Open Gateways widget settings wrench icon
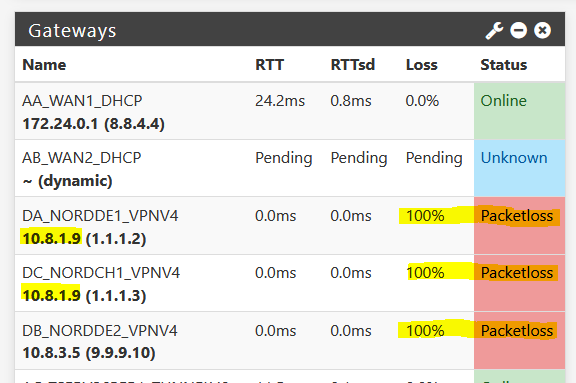The width and height of the screenshot is (576, 383). pos(494,30)
